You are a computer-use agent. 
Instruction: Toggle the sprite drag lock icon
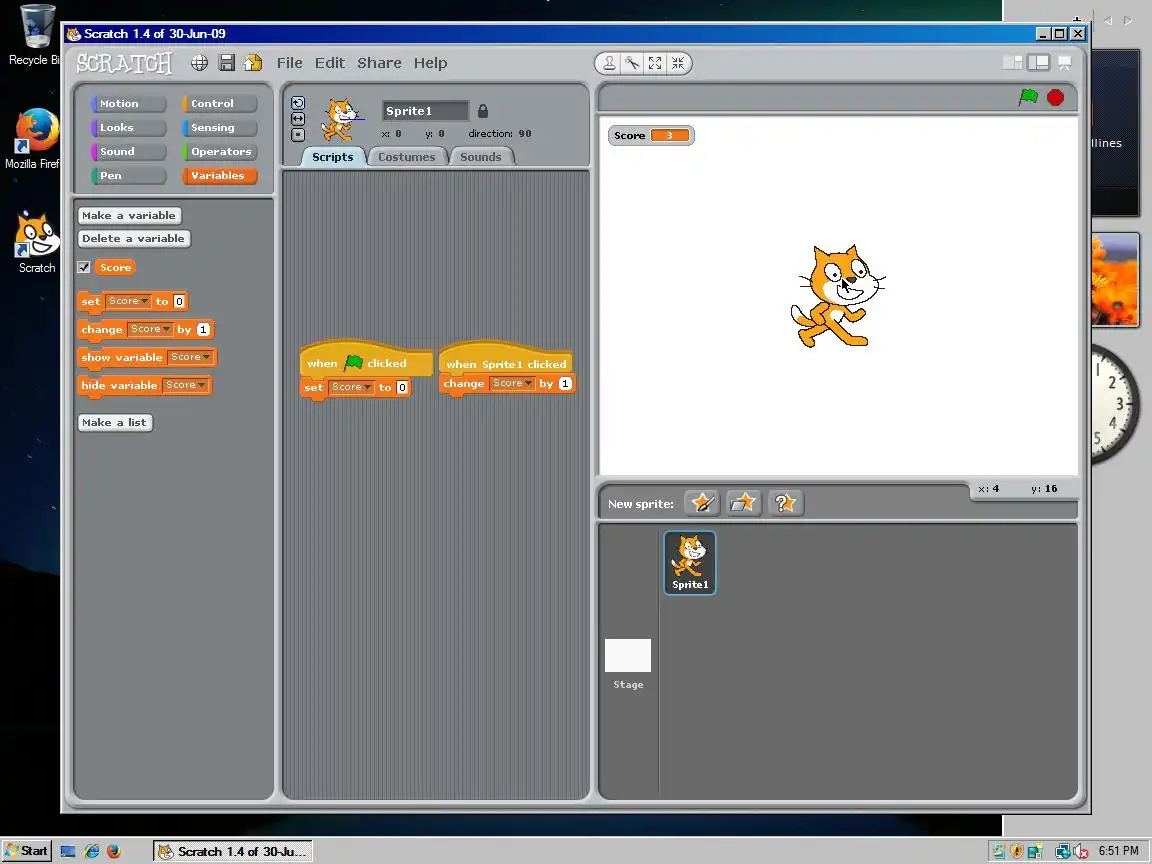tap(483, 111)
